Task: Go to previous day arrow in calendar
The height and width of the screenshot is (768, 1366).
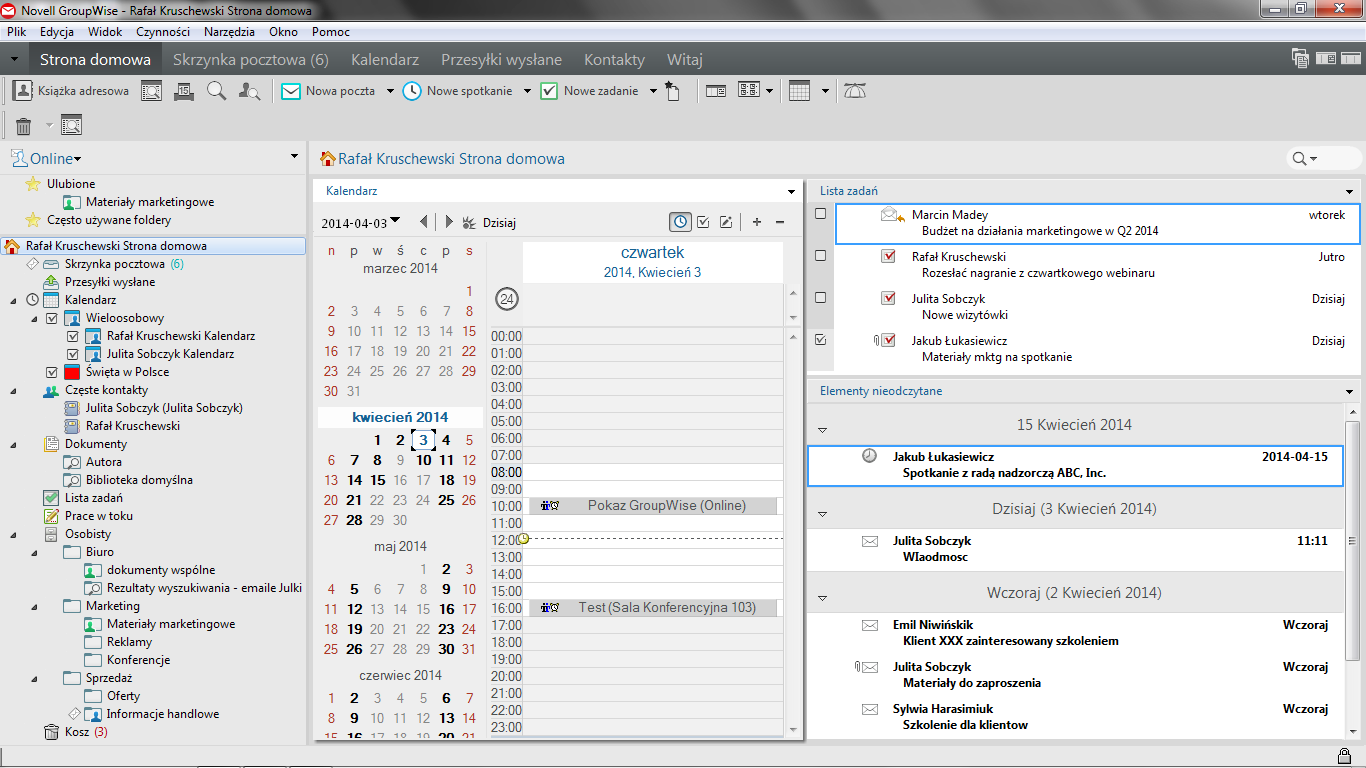Action: point(424,222)
